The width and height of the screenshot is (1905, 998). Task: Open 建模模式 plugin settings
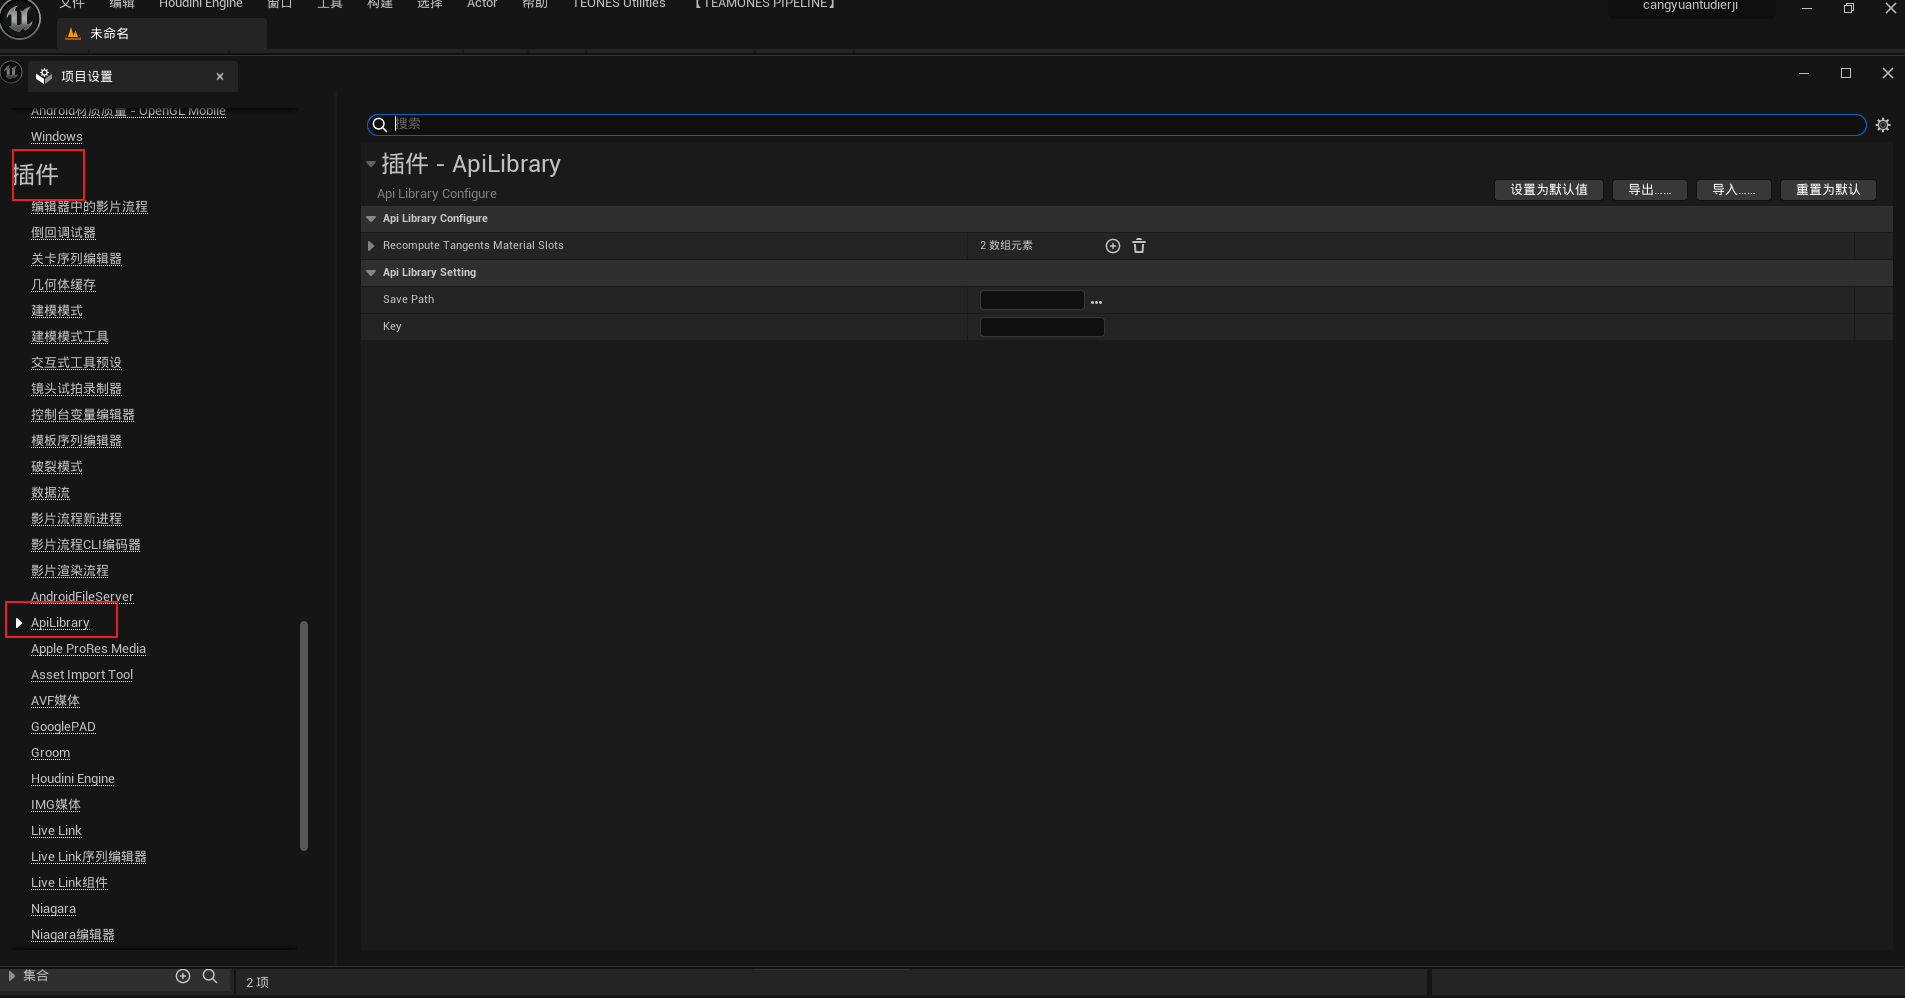pos(57,311)
